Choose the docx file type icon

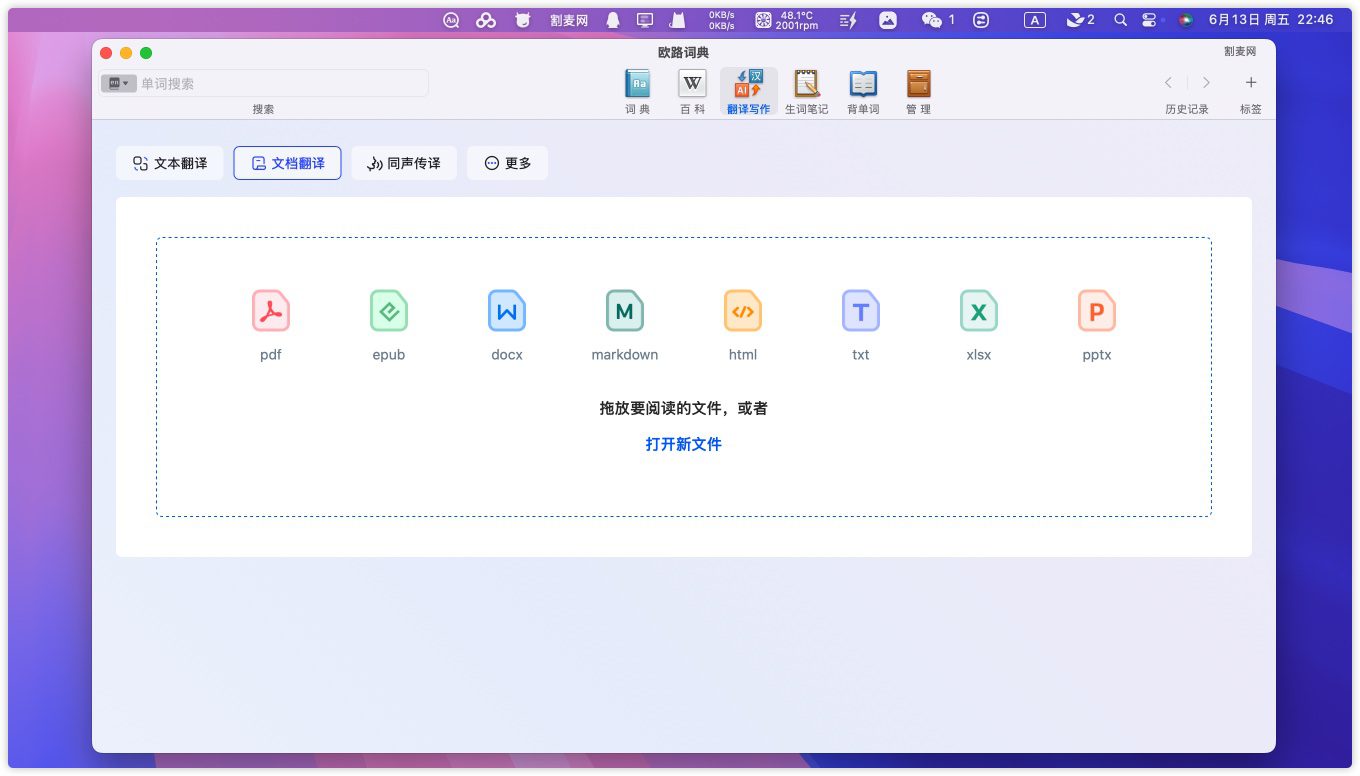(507, 311)
